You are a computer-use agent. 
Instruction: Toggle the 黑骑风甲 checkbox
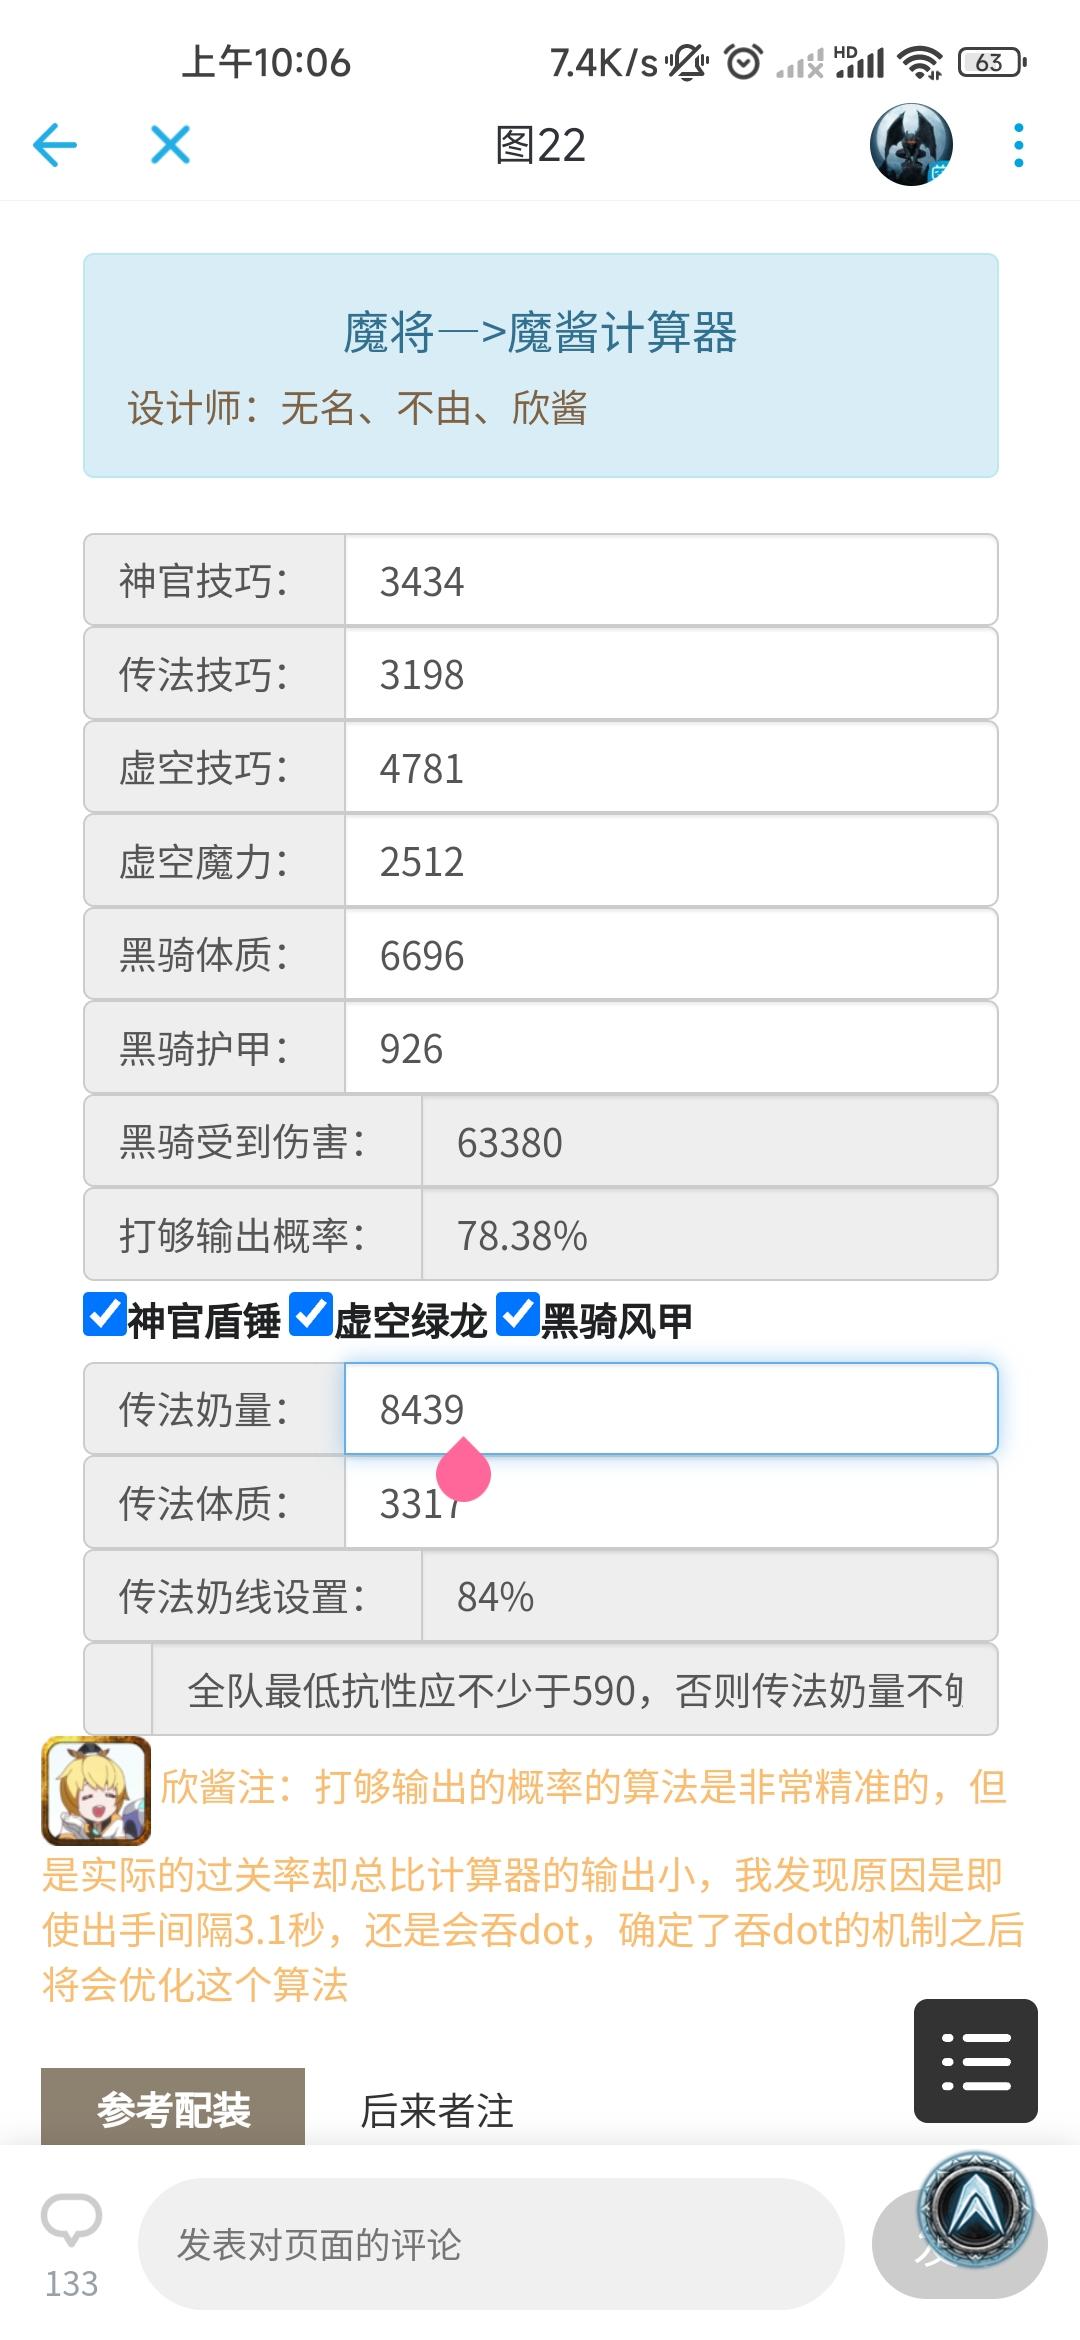click(x=518, y=1314)
